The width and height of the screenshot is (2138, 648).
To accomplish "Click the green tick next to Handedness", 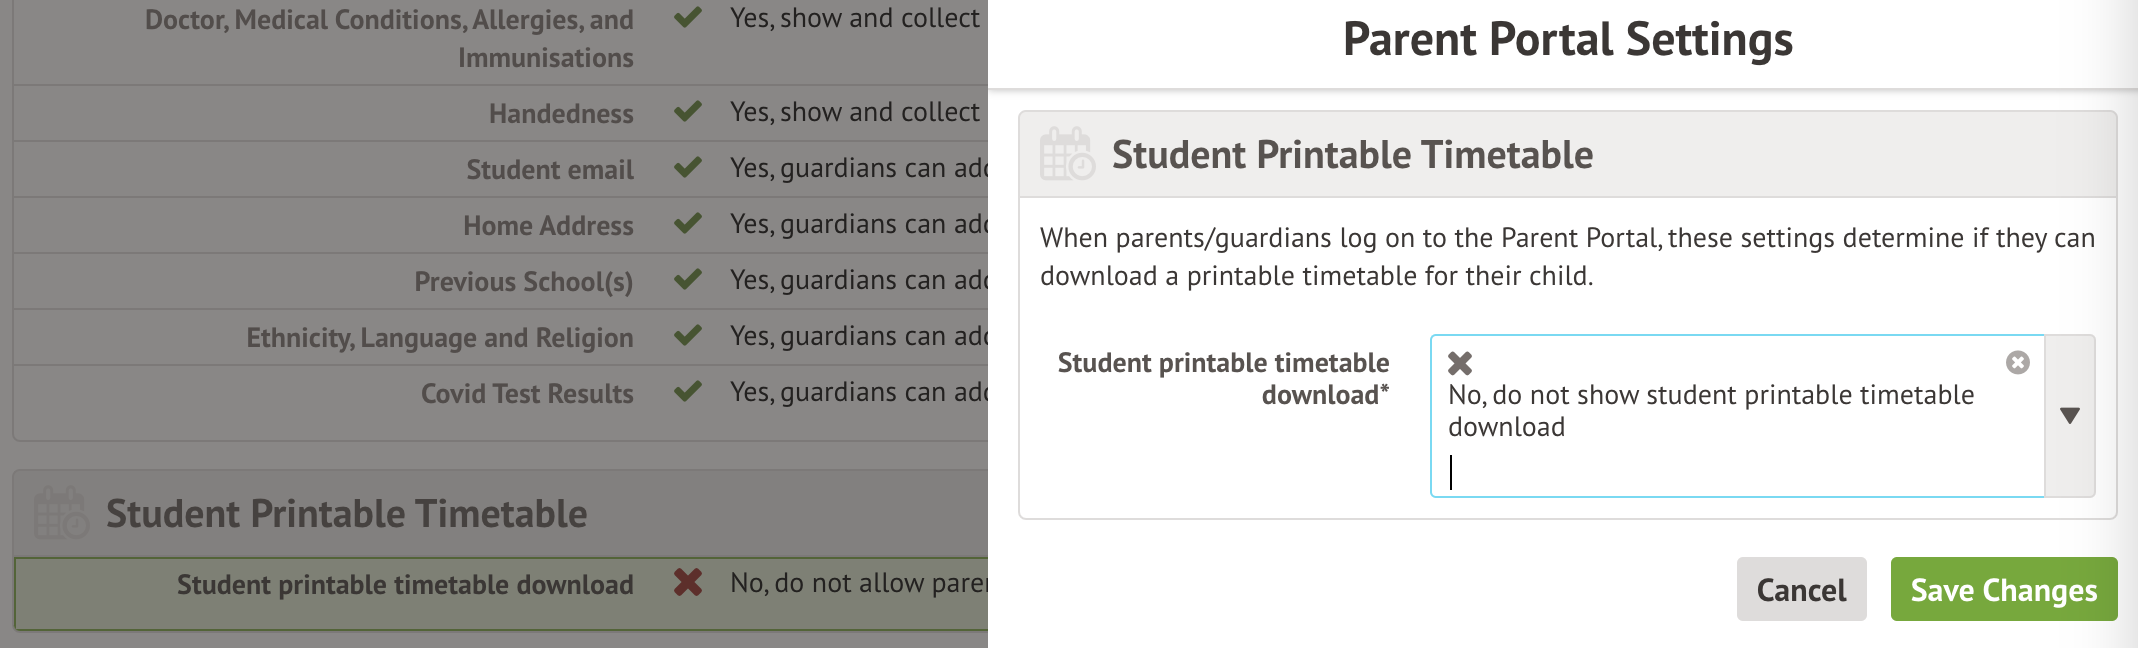I will [x=688, y=112].
